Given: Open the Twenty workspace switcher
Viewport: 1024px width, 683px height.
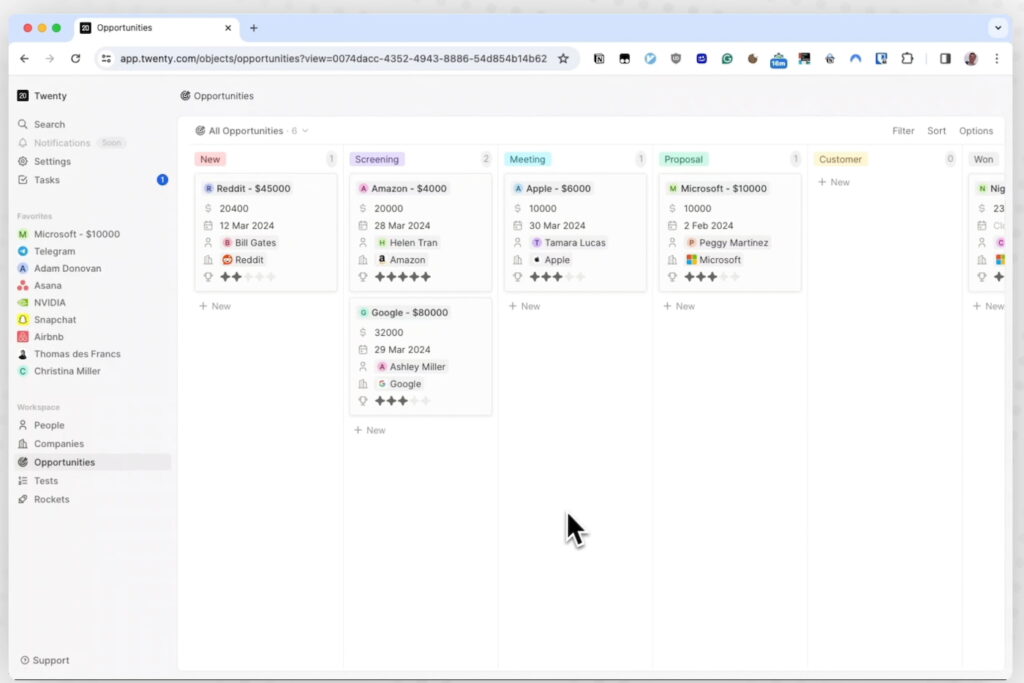Looking at the screenshot, I should pyautogui.click(x=42, y=96).
